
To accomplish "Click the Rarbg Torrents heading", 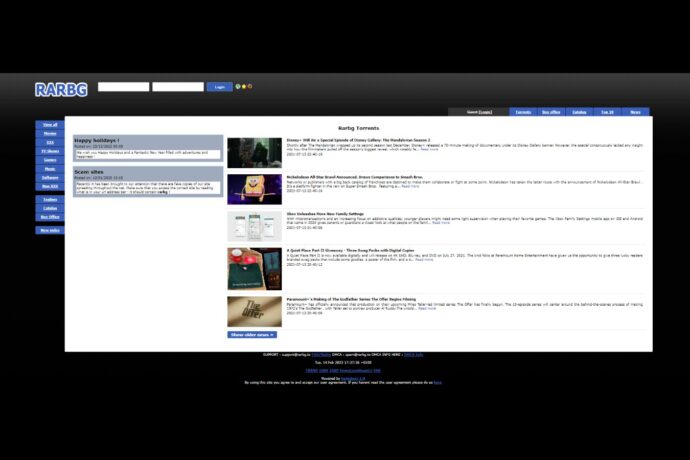I will coord(358,128).
